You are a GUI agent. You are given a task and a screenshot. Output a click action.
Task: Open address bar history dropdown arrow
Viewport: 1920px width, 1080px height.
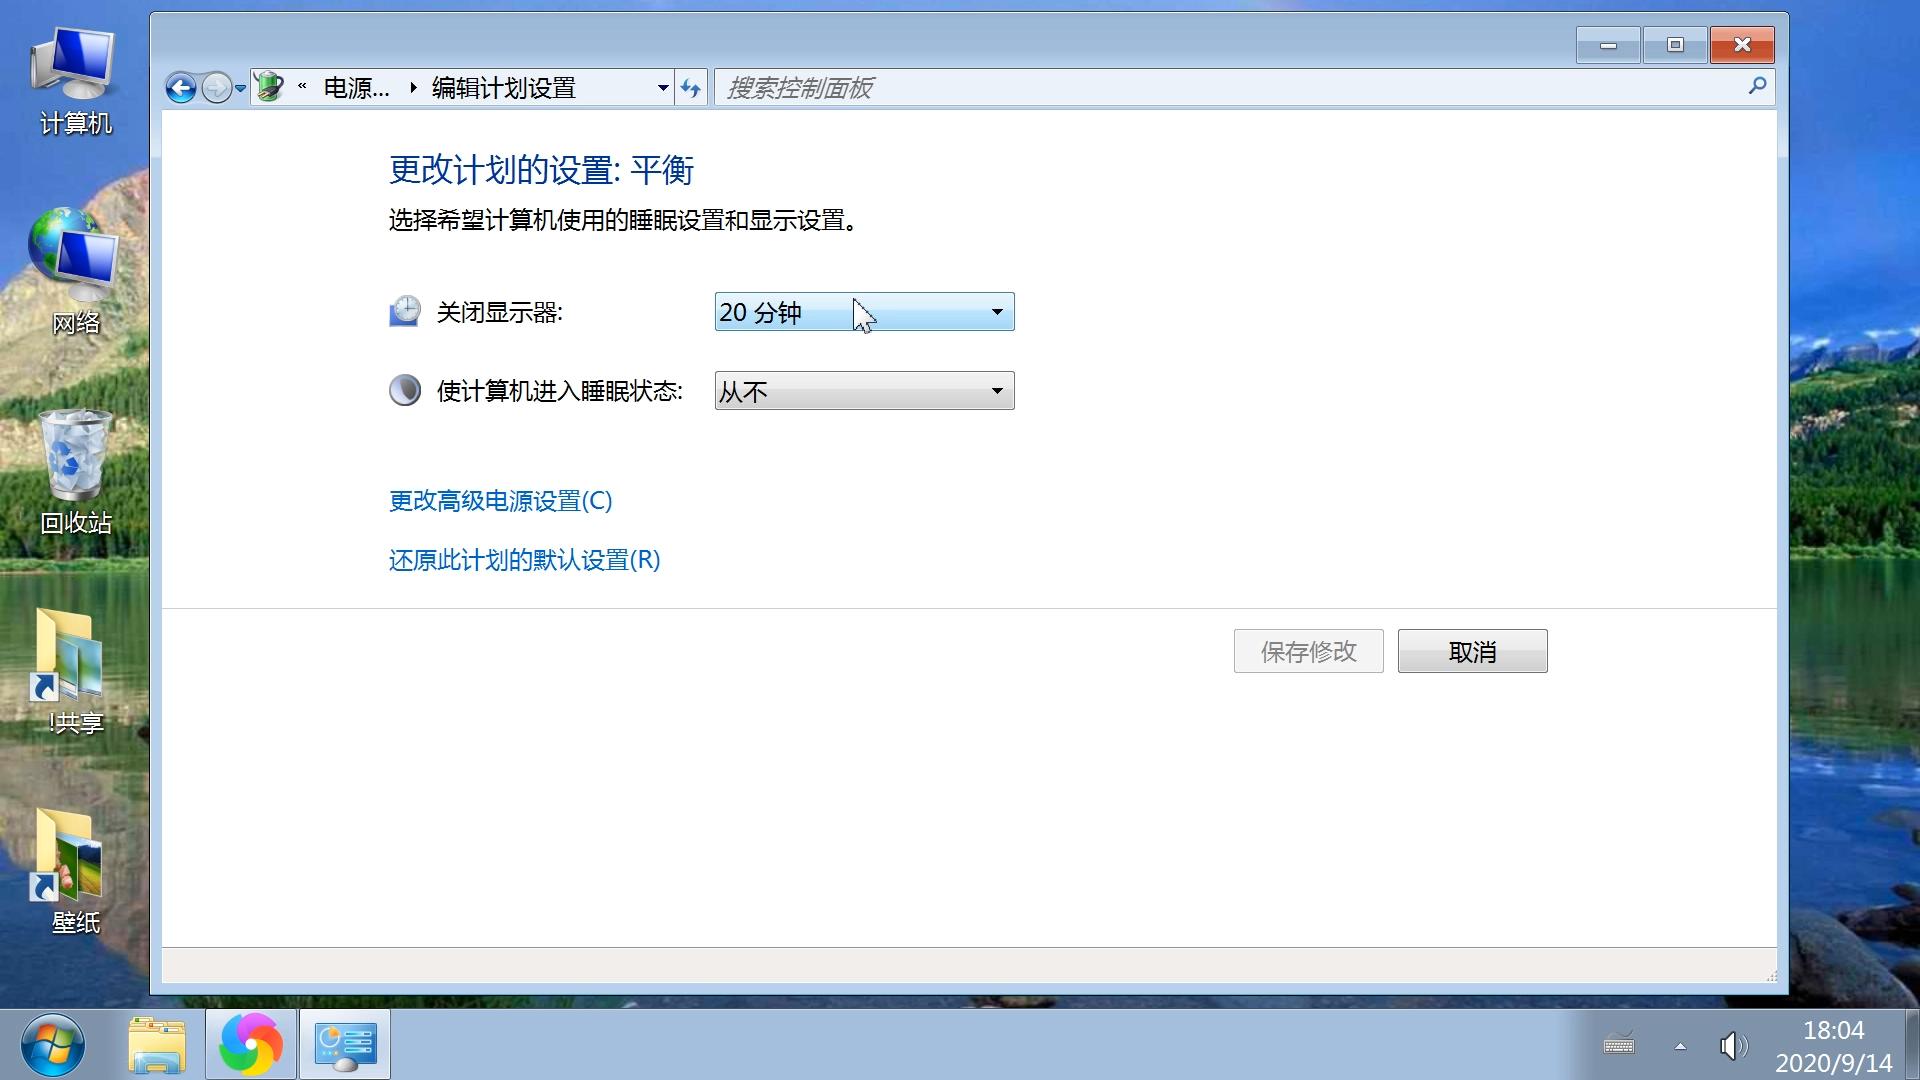coord(662,88)
